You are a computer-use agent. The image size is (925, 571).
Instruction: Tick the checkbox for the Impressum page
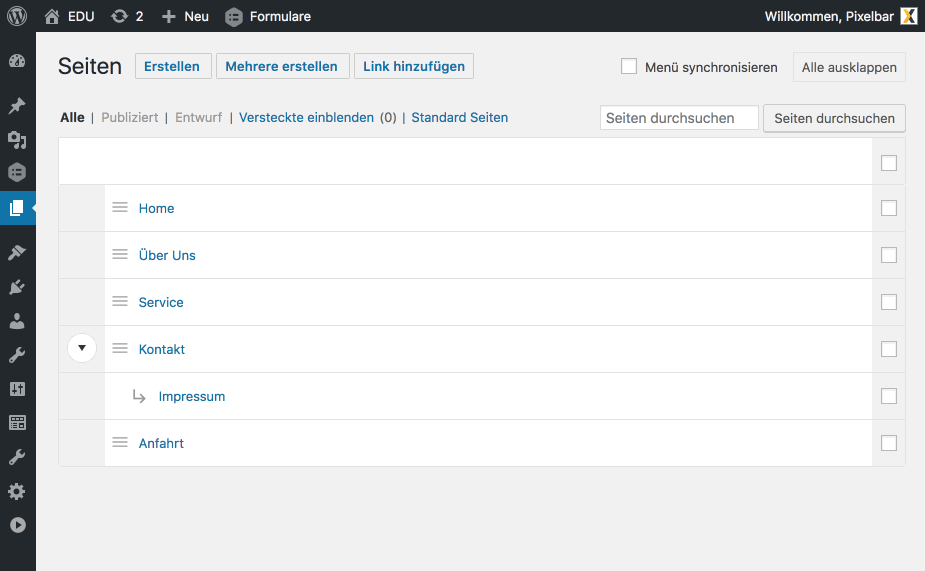click(888, 396)
